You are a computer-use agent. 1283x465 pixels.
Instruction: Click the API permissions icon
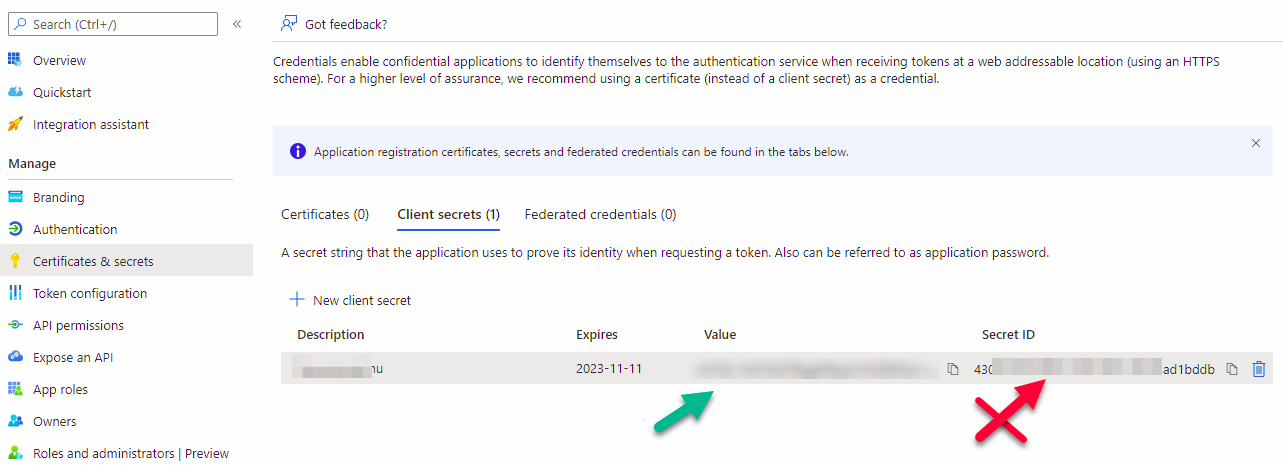coord(15,325)
